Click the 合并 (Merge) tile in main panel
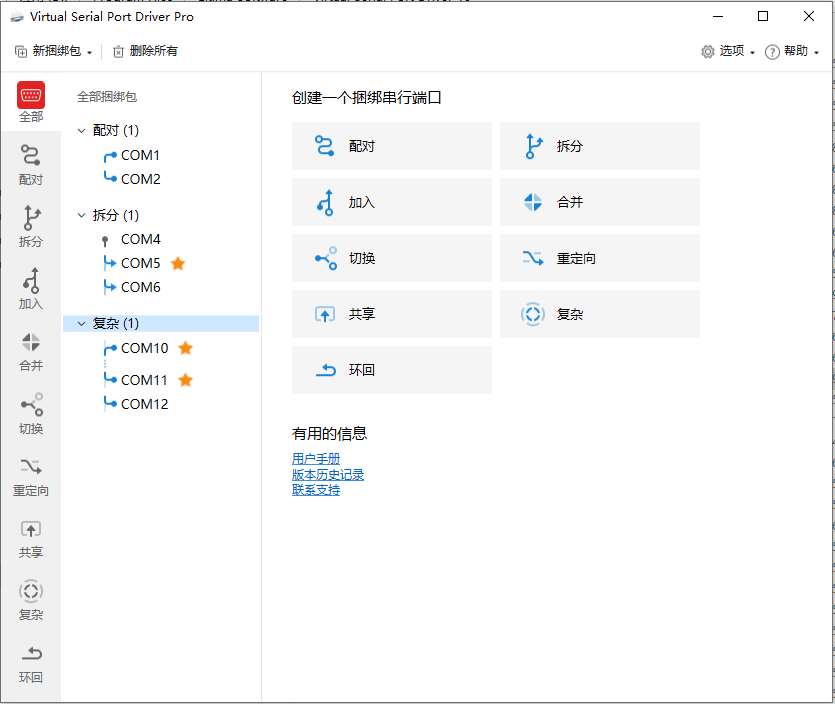 tap(599, 202)
